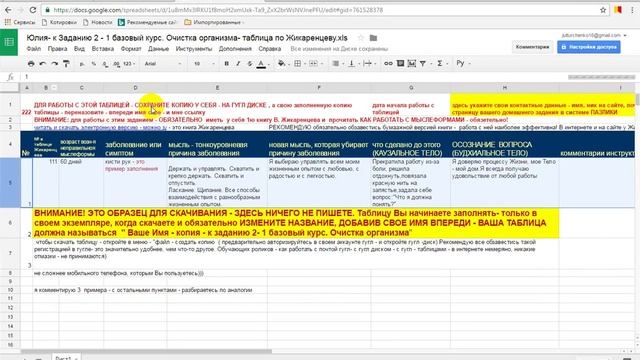The width and height of the screenshot is (640, 360).
Task: Format cell as percent
Action: (94, 64)
